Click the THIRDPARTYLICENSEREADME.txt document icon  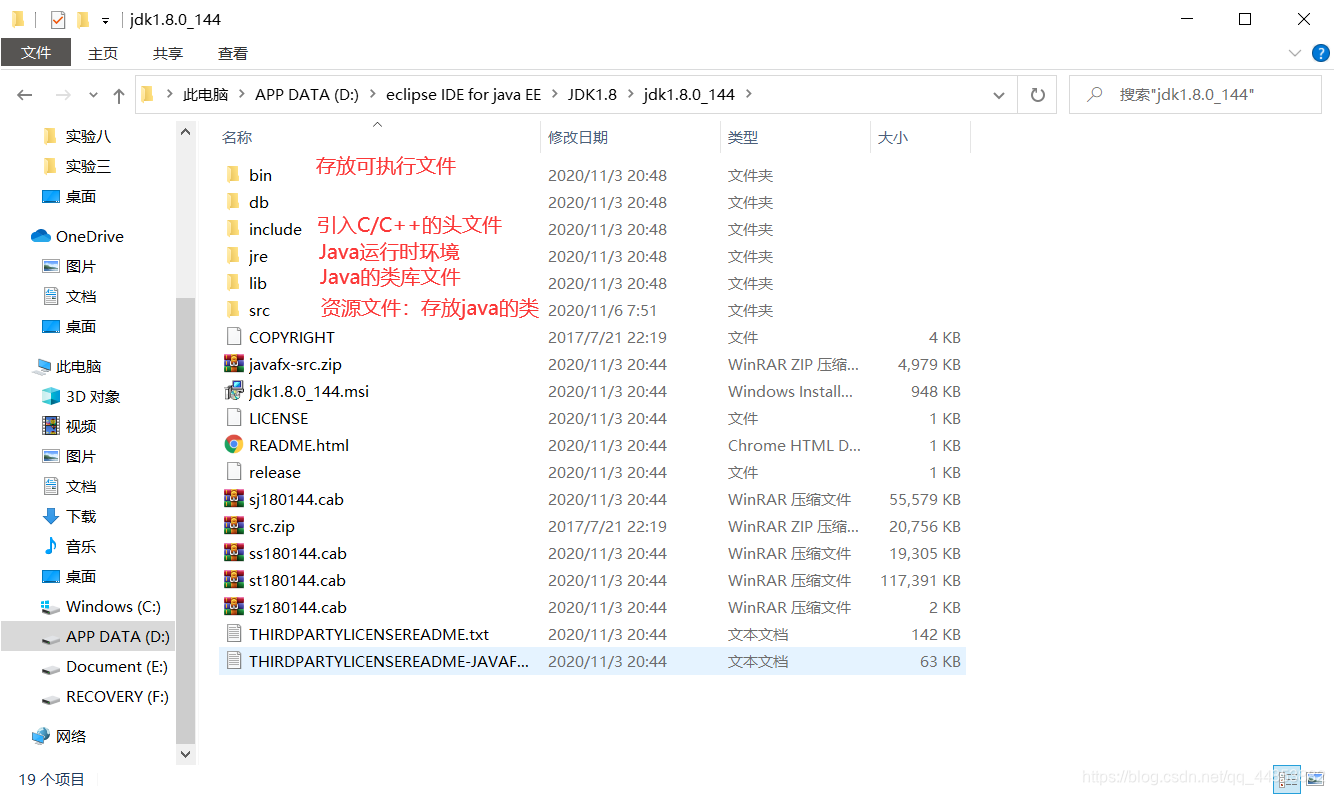pyautogui.click(x=233, y=634)
